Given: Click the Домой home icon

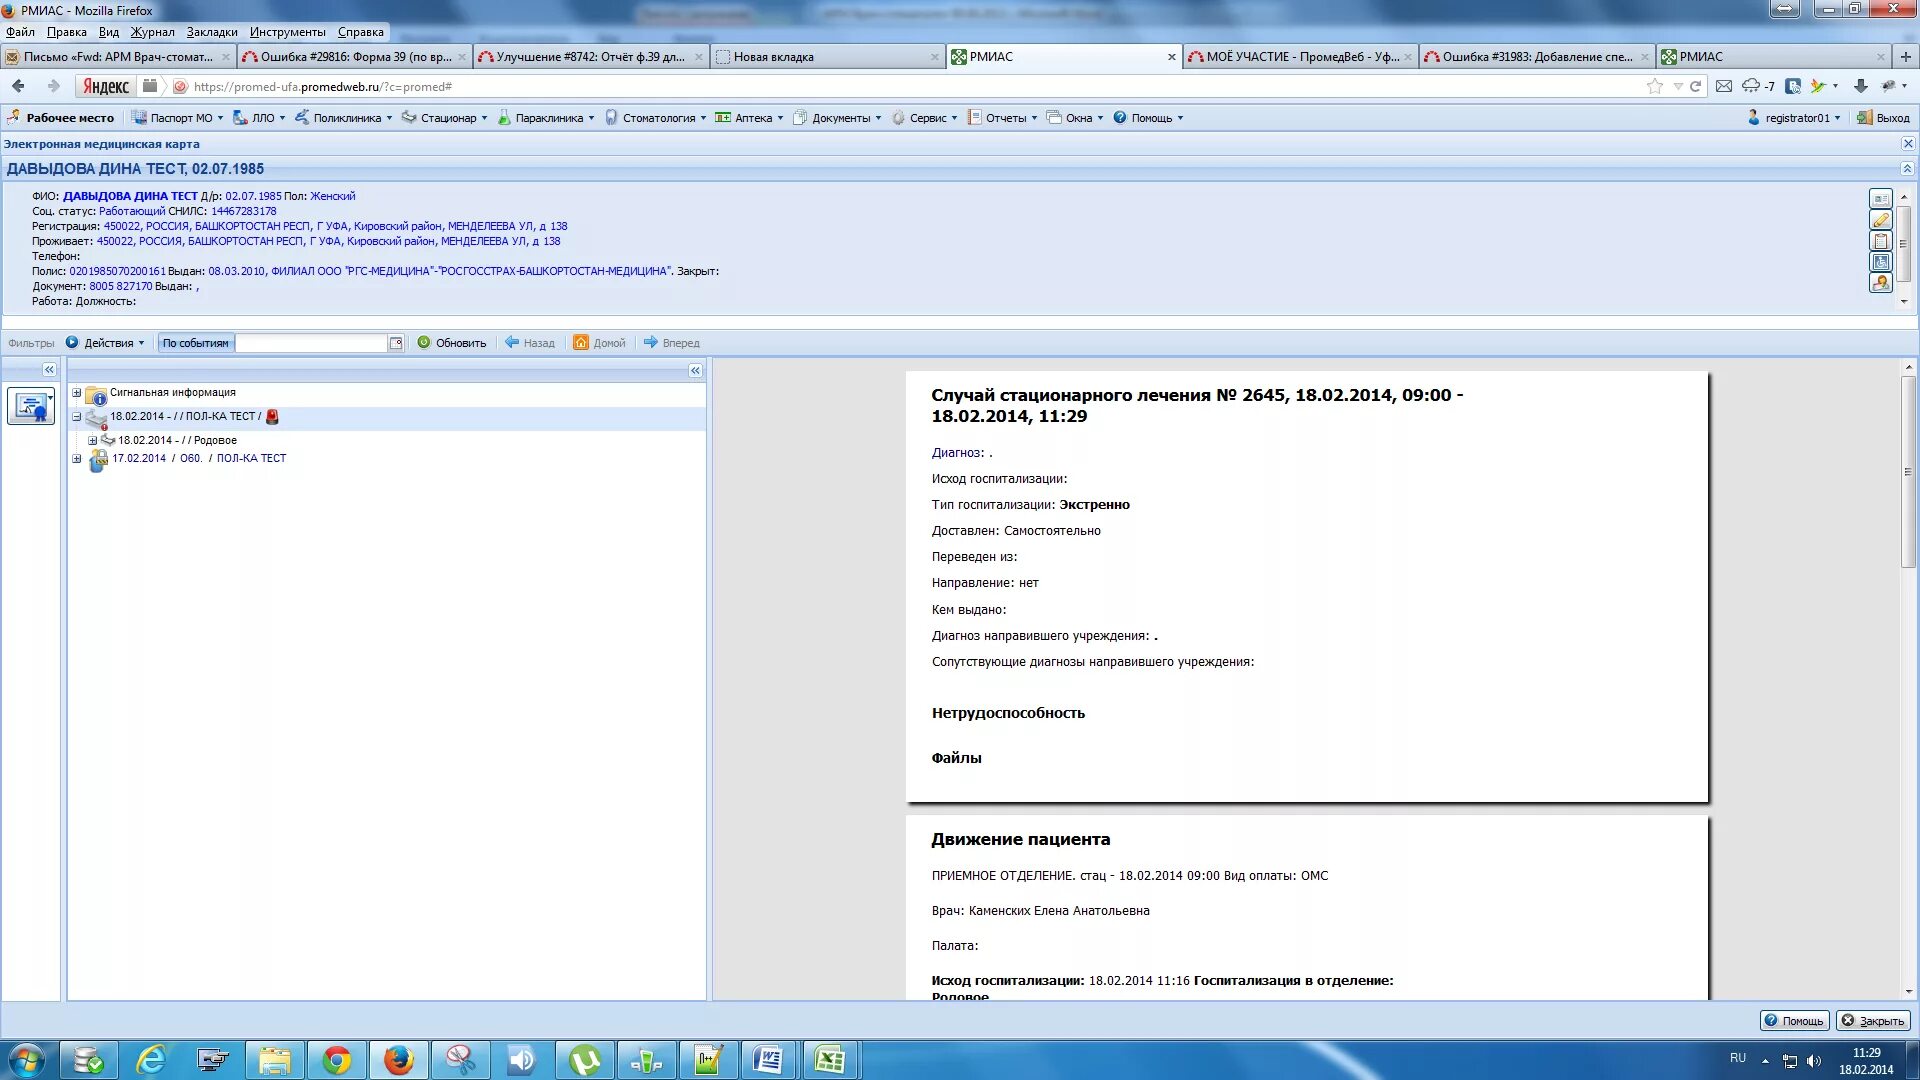Looking at the screenshot, I should click(x=580, y=343).
